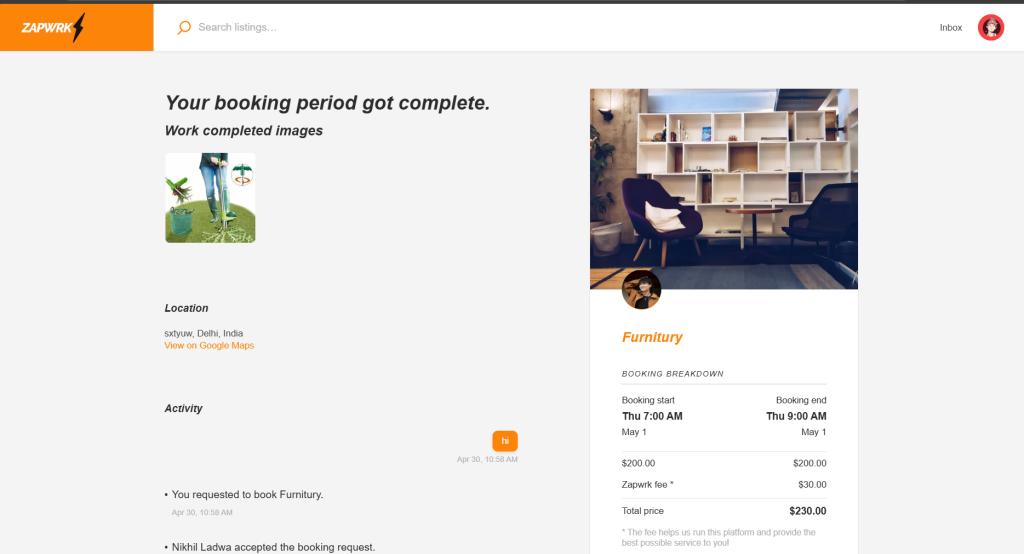Click the Booking Breakdown heading
The width and height of the screenshot is (1024, 554).
pos(672,374)
